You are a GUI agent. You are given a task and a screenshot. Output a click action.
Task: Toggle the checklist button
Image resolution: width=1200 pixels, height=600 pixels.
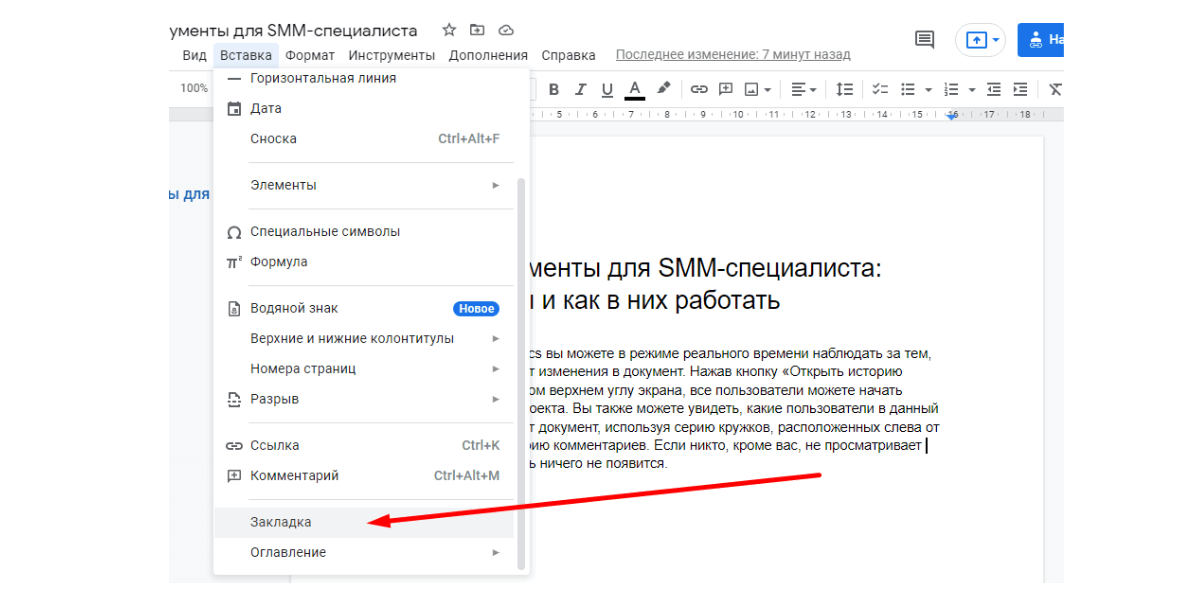[880, 89]
